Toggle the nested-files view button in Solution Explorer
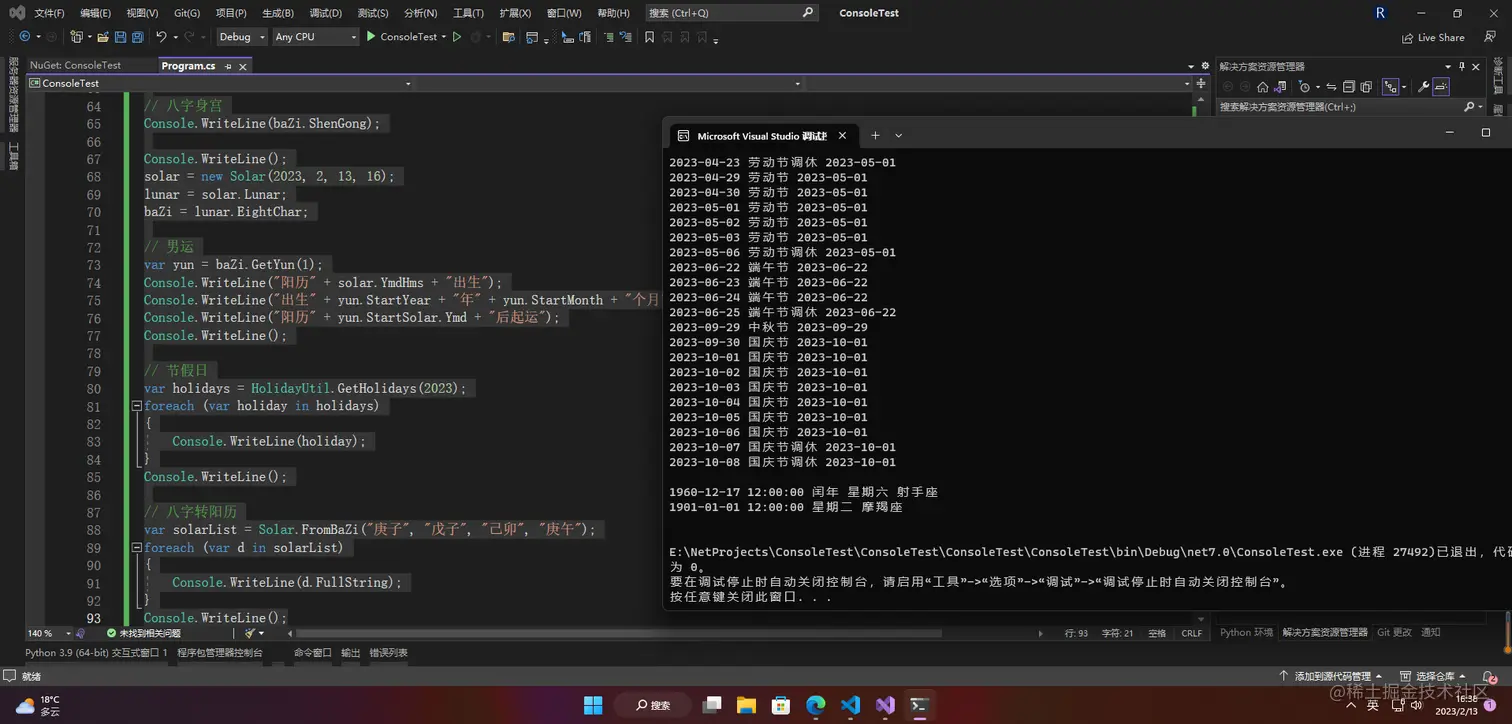Image resolution: width=1512 pixels, height=724 pixels. pyautogui.click(x=1391, y=87)
